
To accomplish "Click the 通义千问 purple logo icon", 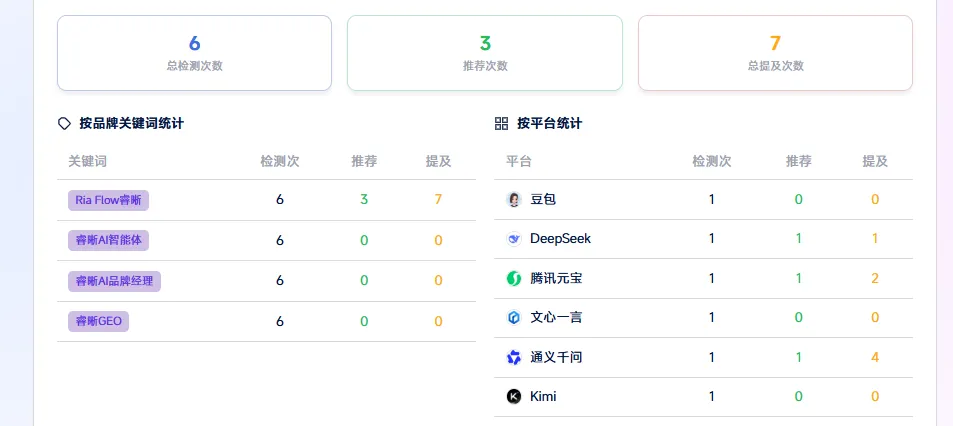I will (514, 357).
